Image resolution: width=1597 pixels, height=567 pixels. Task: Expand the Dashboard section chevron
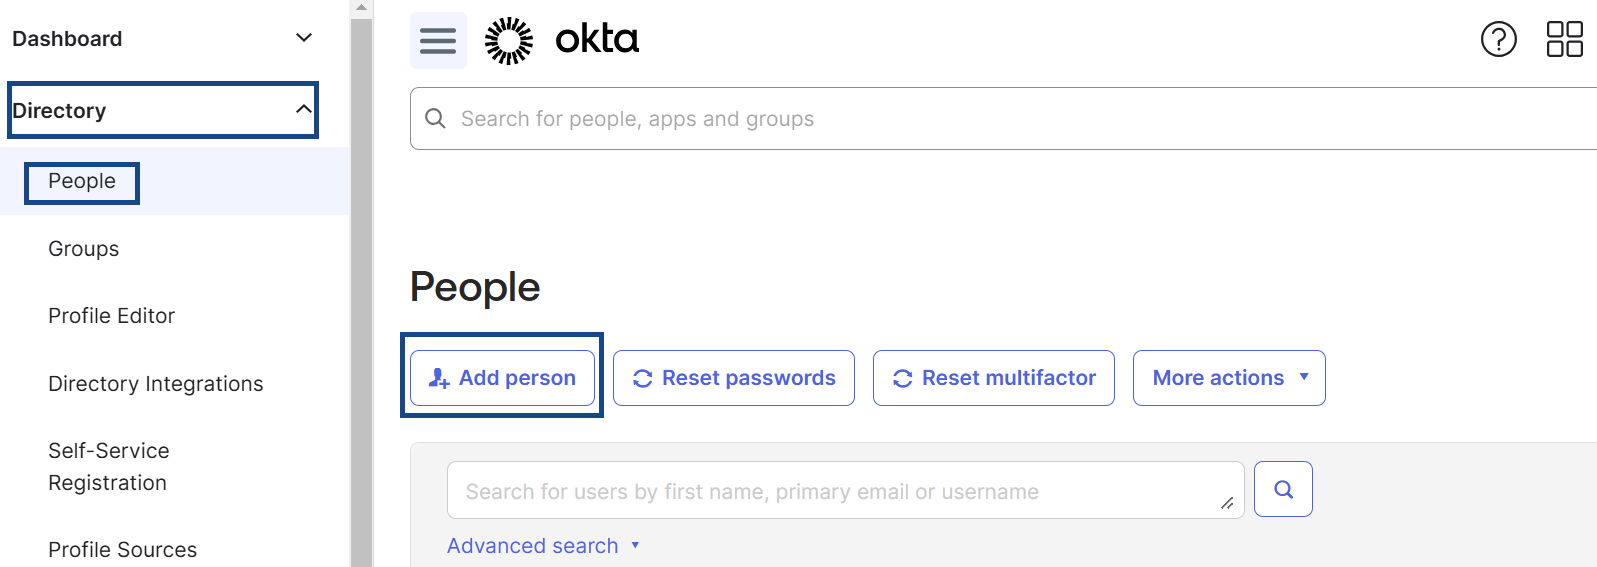pyautogui.click(x=304, y=38)
